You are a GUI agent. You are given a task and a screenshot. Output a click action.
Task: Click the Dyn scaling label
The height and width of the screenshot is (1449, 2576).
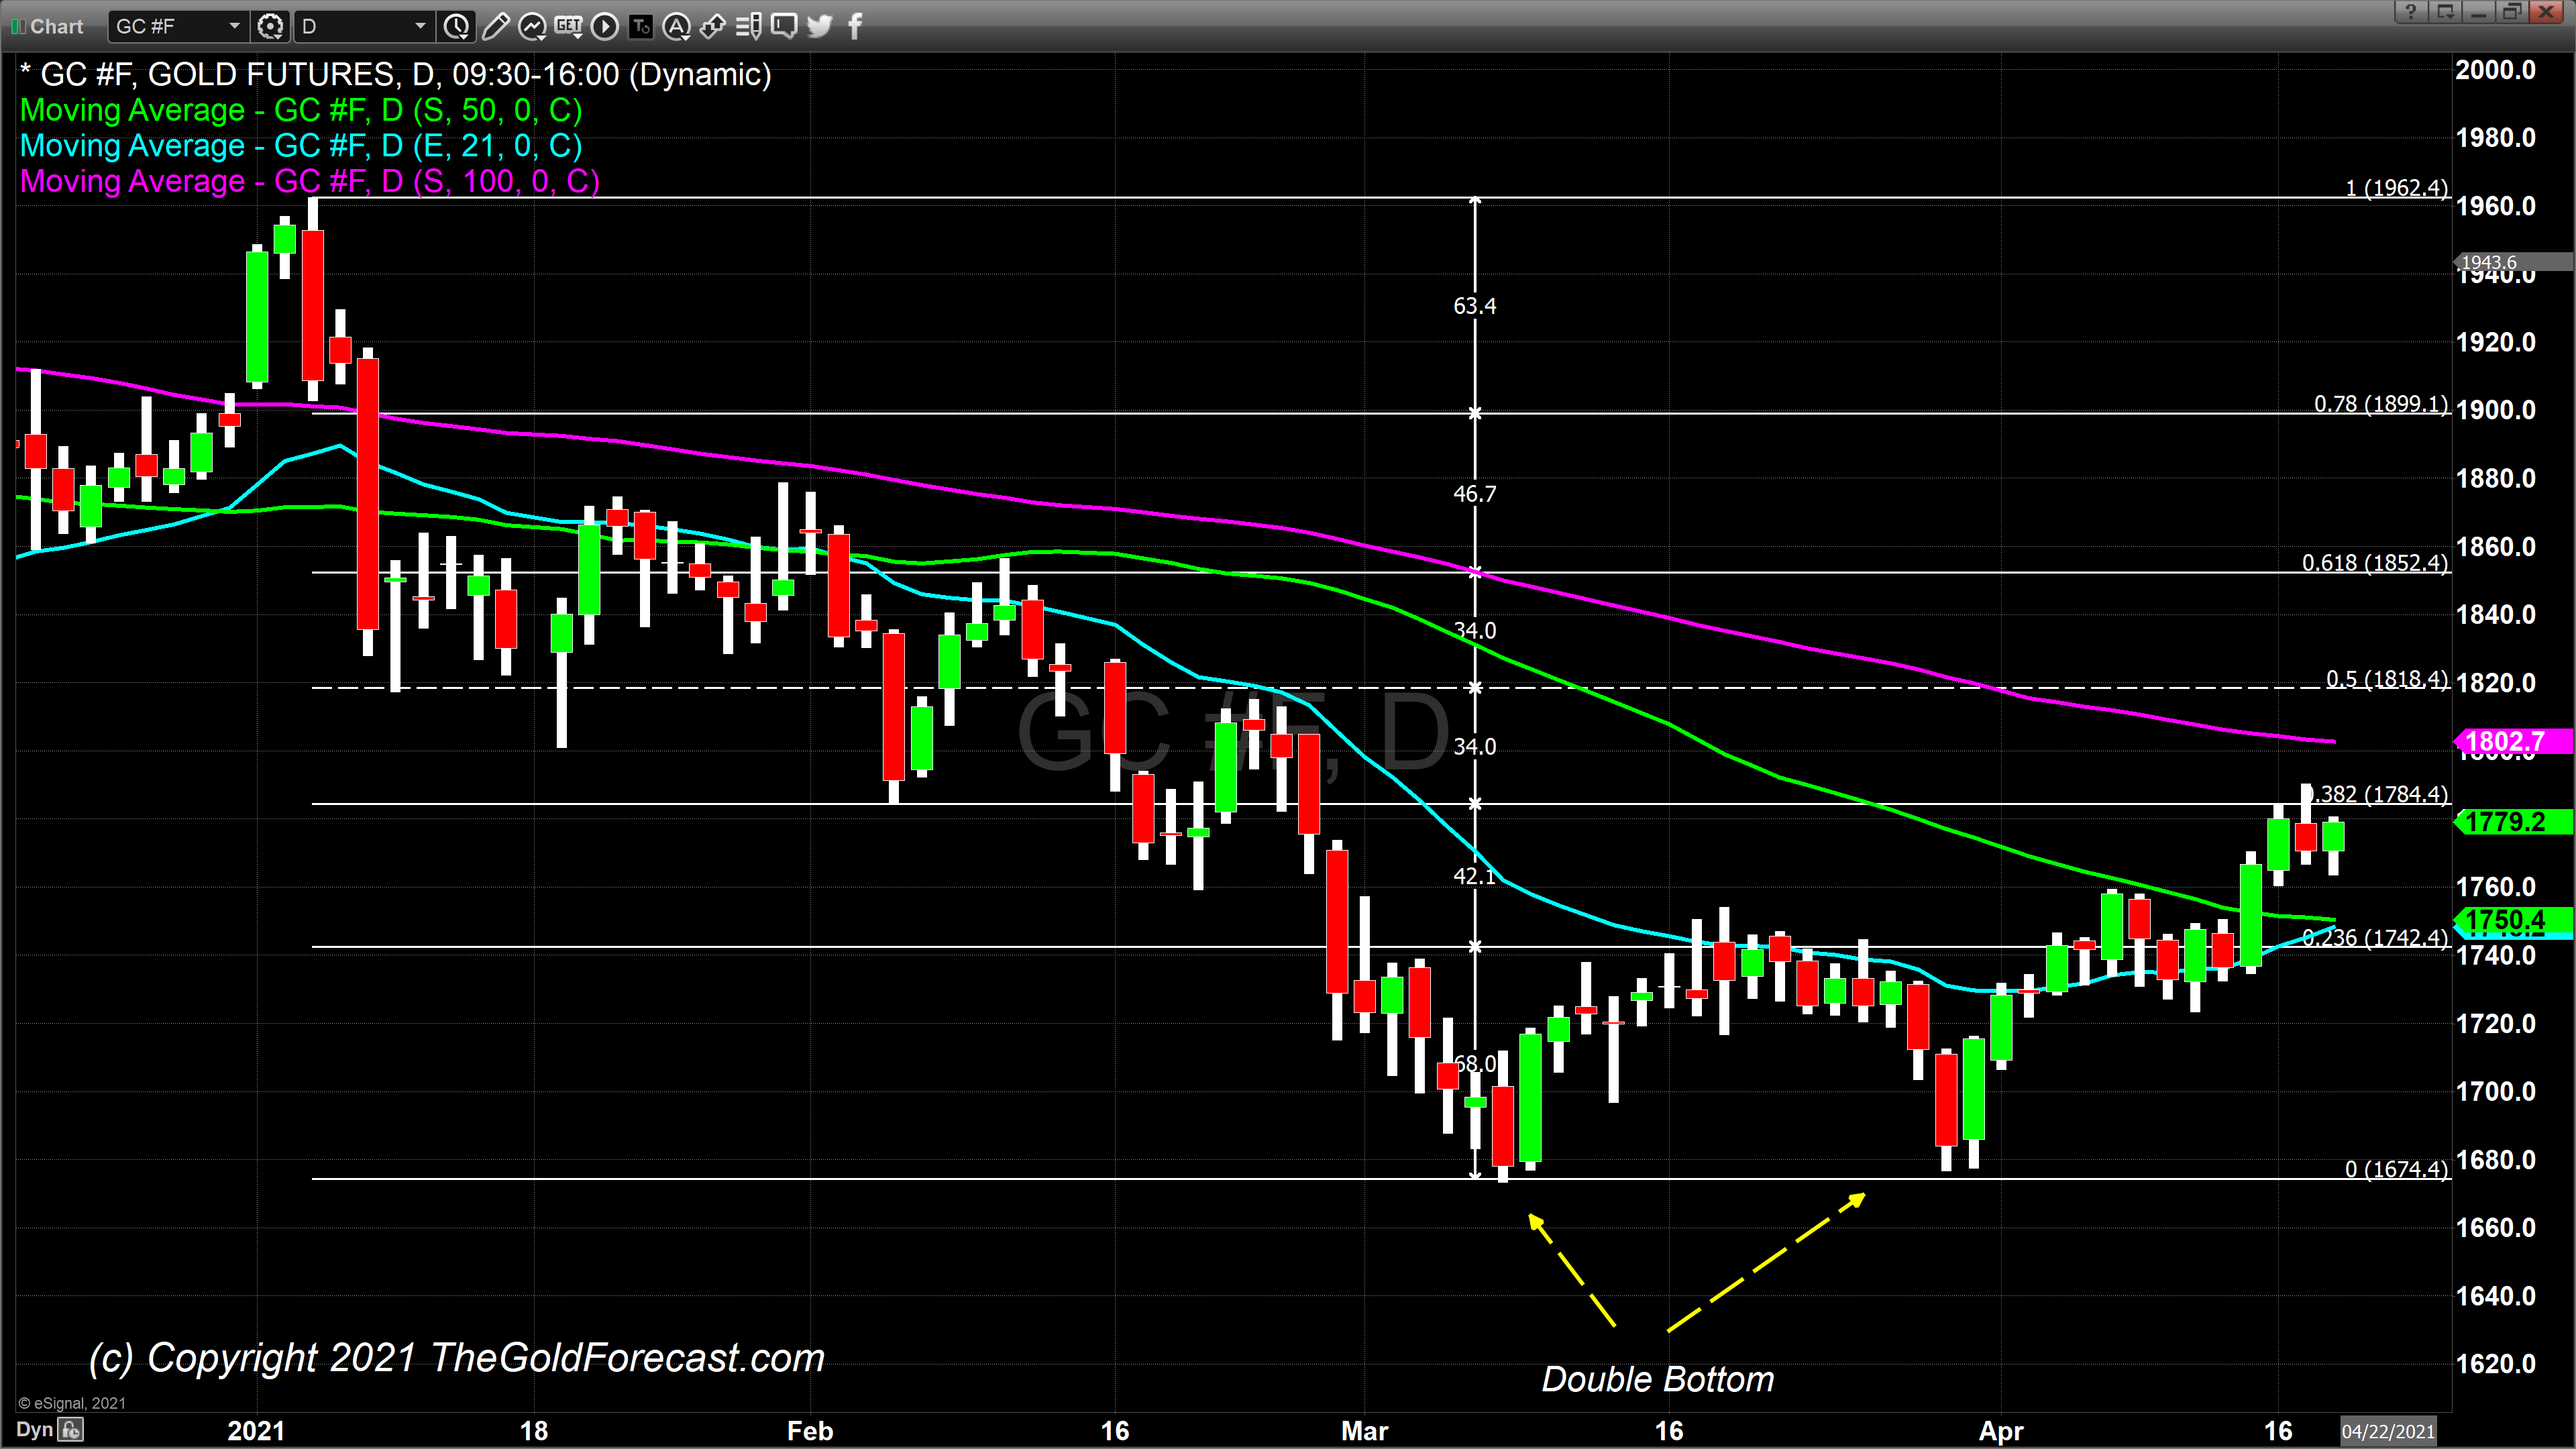[x=34, y=1429]
